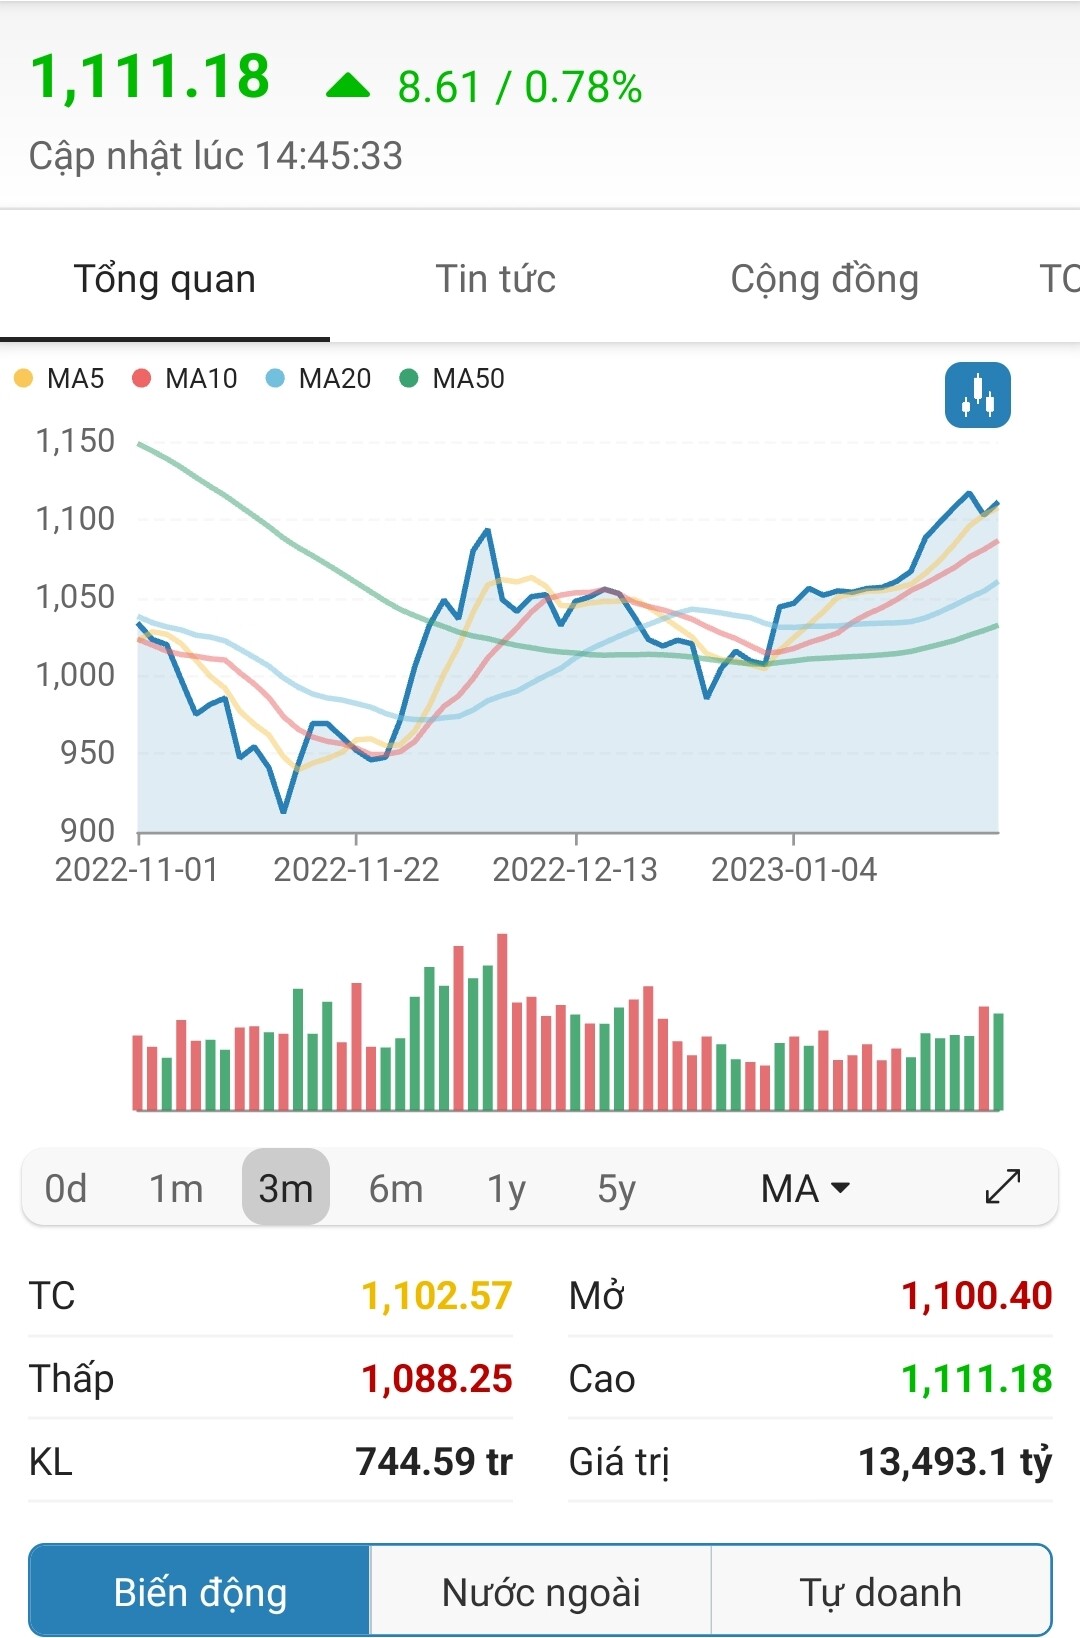Image resolution: width=1080 pixels, height=1638 pixels.
Task: Switch chart to 5y range
Action: click(616, 1188)
